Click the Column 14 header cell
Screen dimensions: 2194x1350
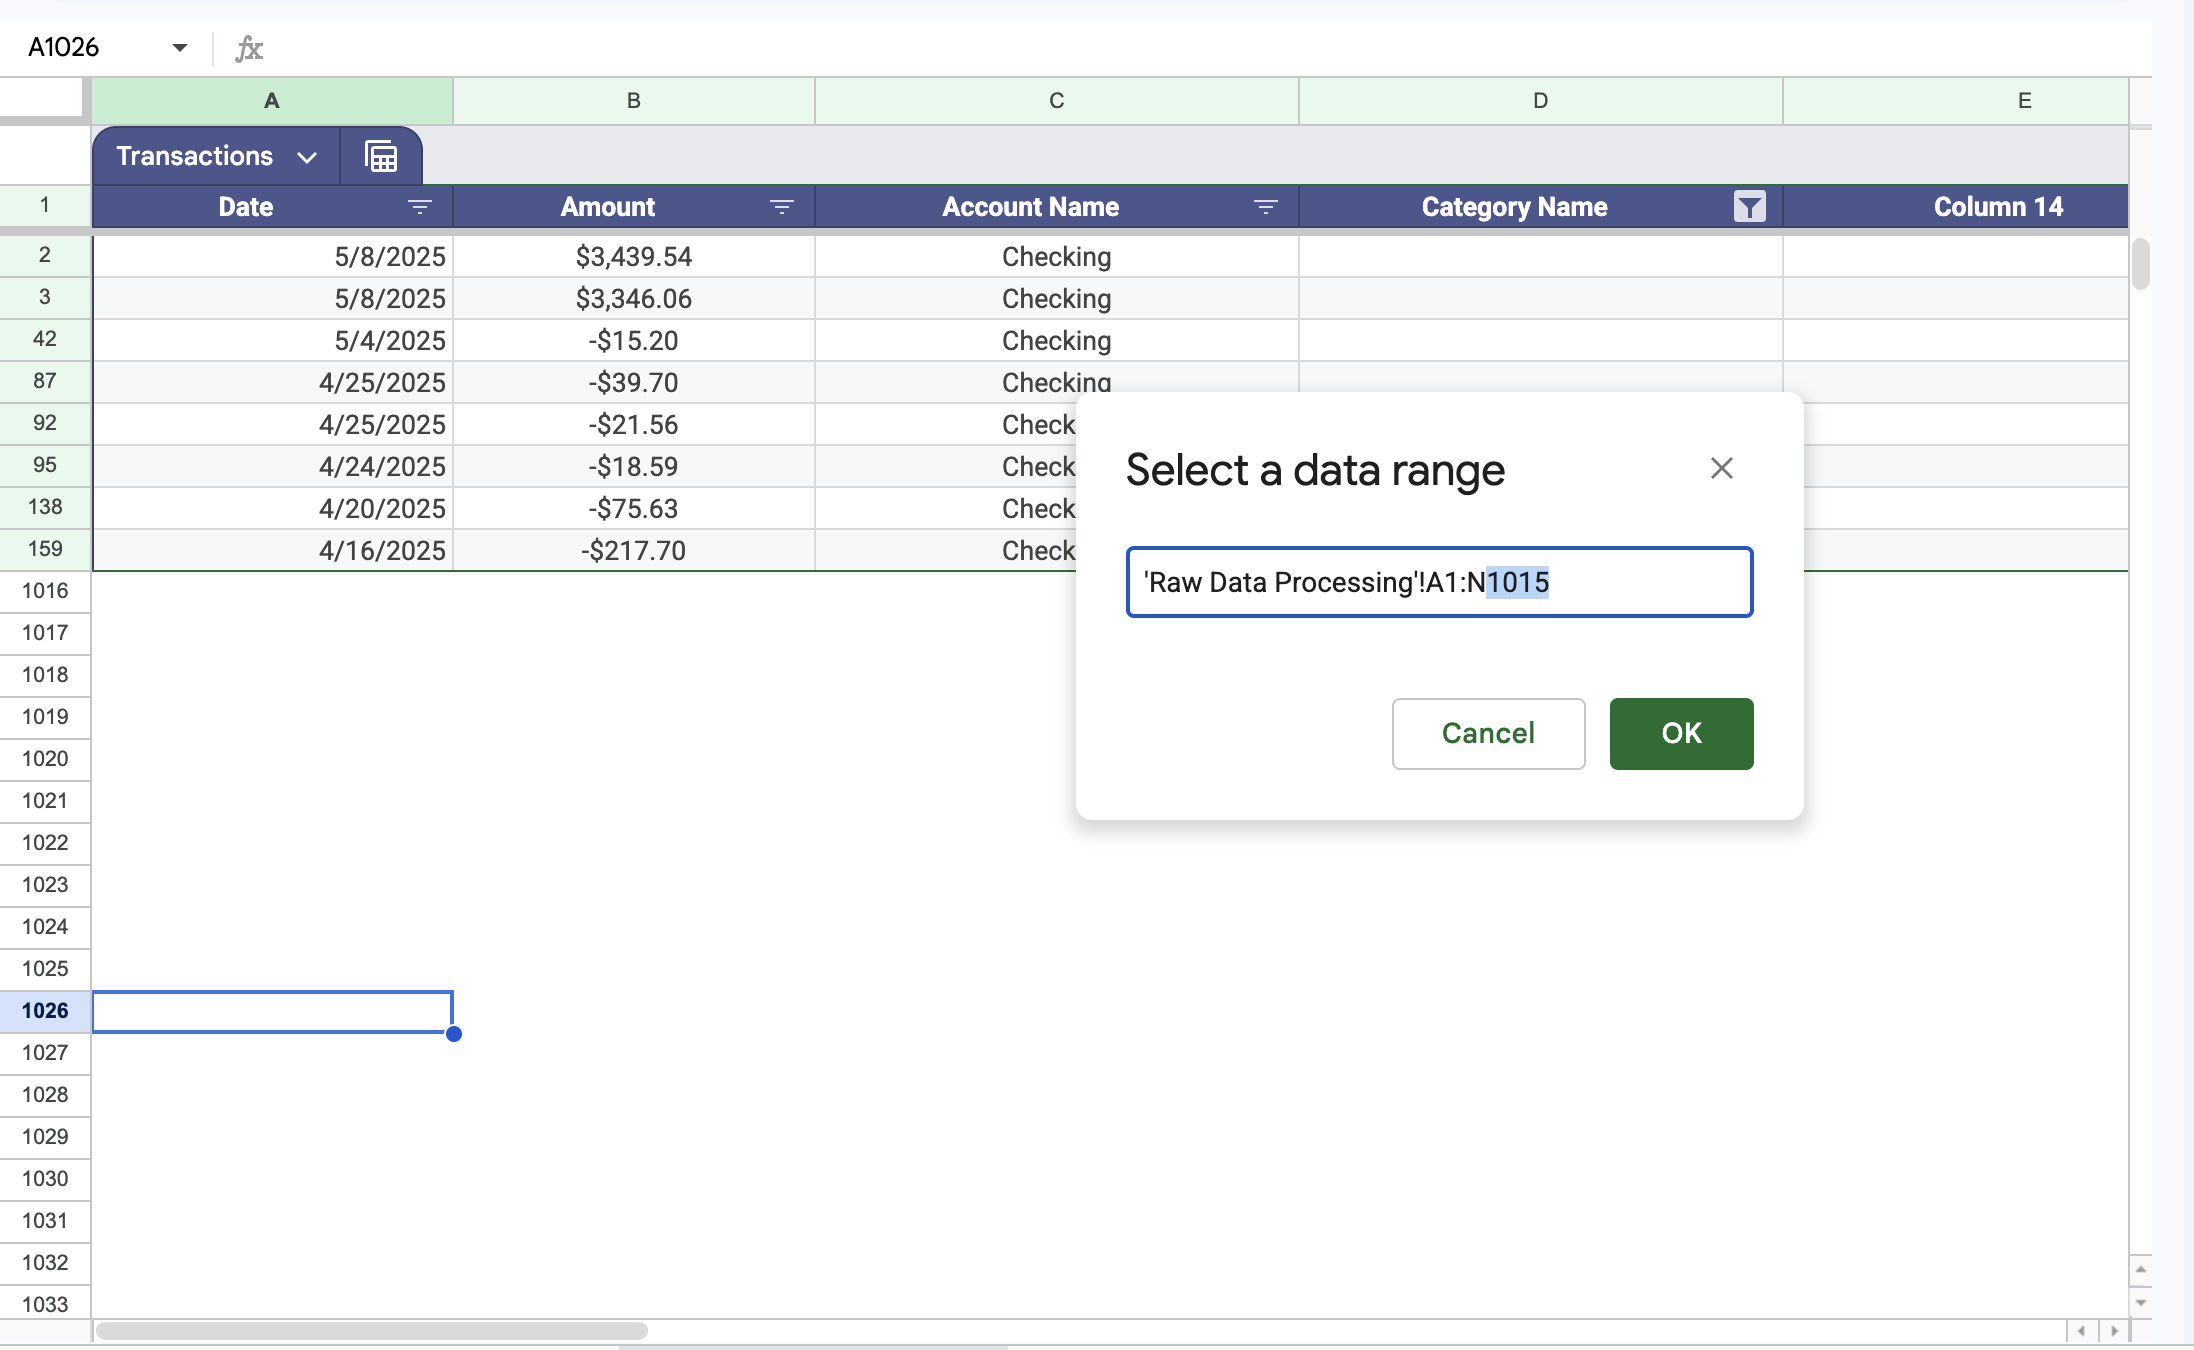(x=1956, y=207)
